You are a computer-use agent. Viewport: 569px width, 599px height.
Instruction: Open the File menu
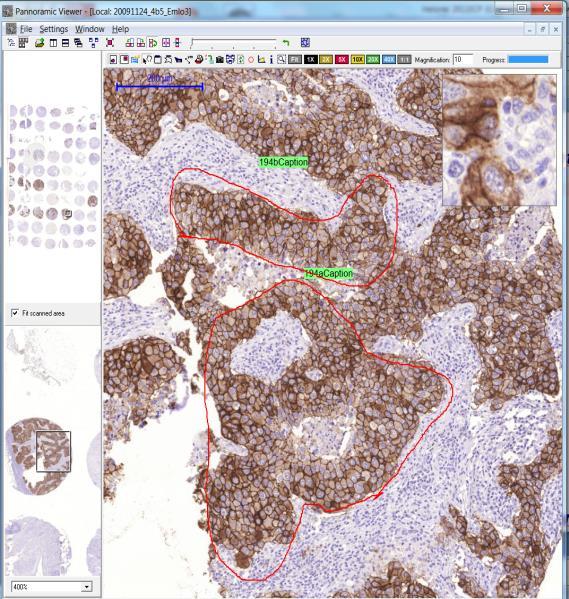[26, 29]
